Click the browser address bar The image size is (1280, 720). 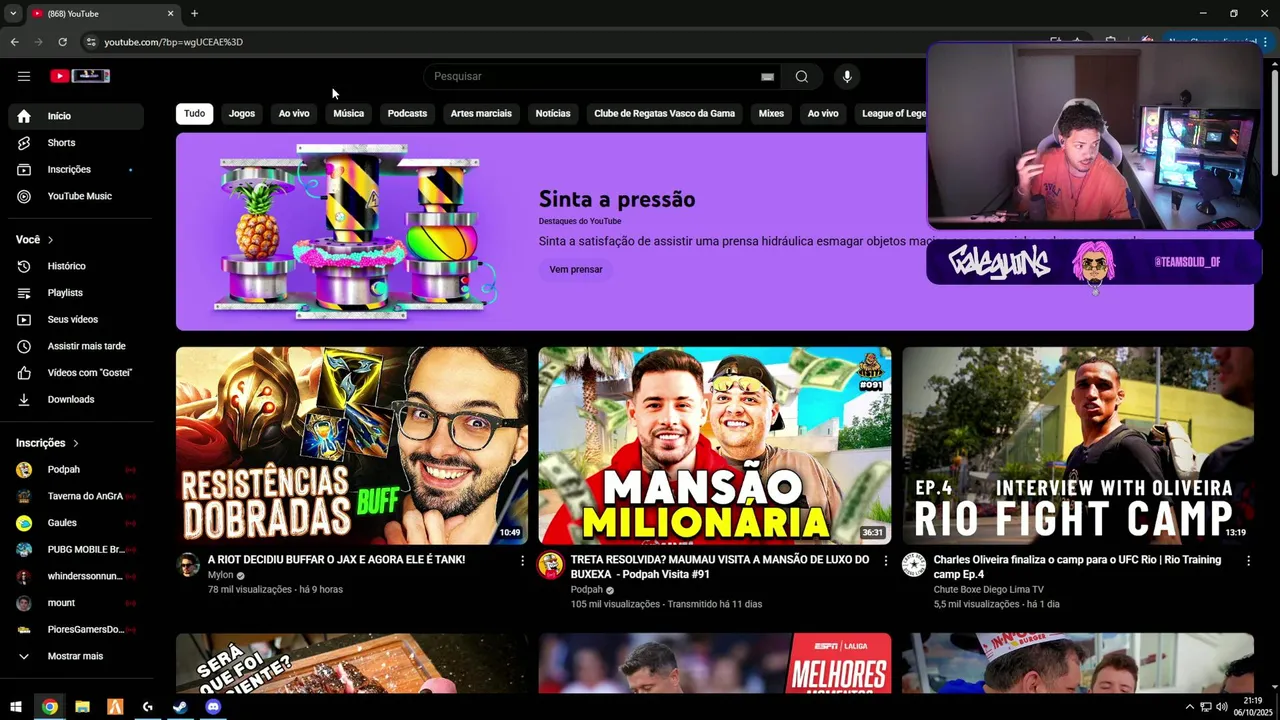560,42
